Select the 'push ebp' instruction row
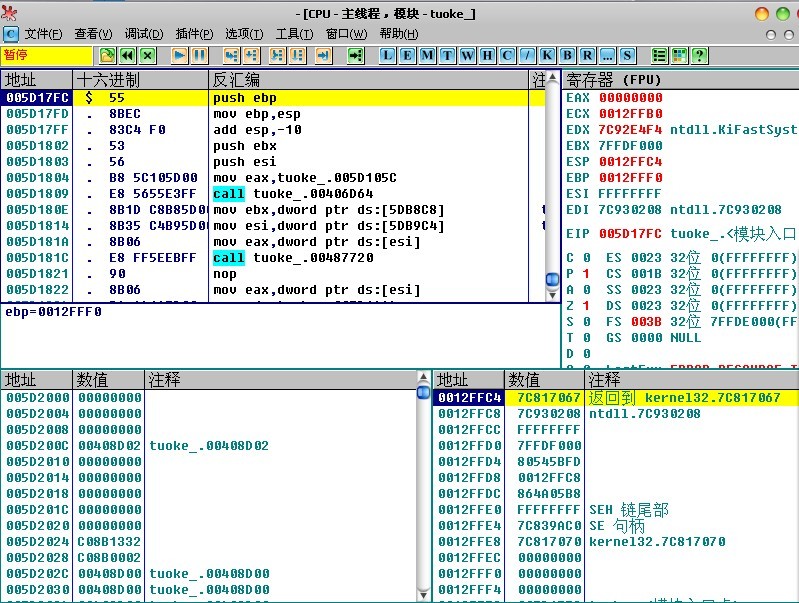The height and width of the screenshot is (603, 799). (273, 98)
